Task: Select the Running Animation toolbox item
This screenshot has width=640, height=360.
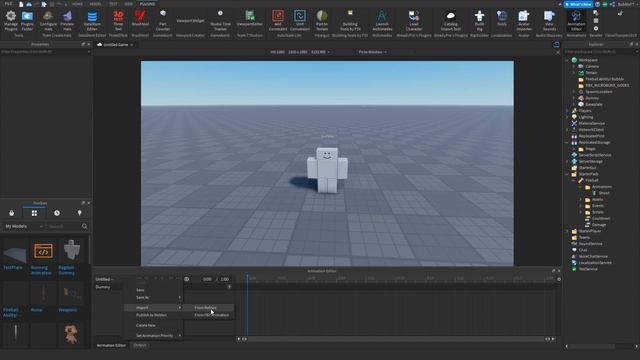Action: [43, 257]
